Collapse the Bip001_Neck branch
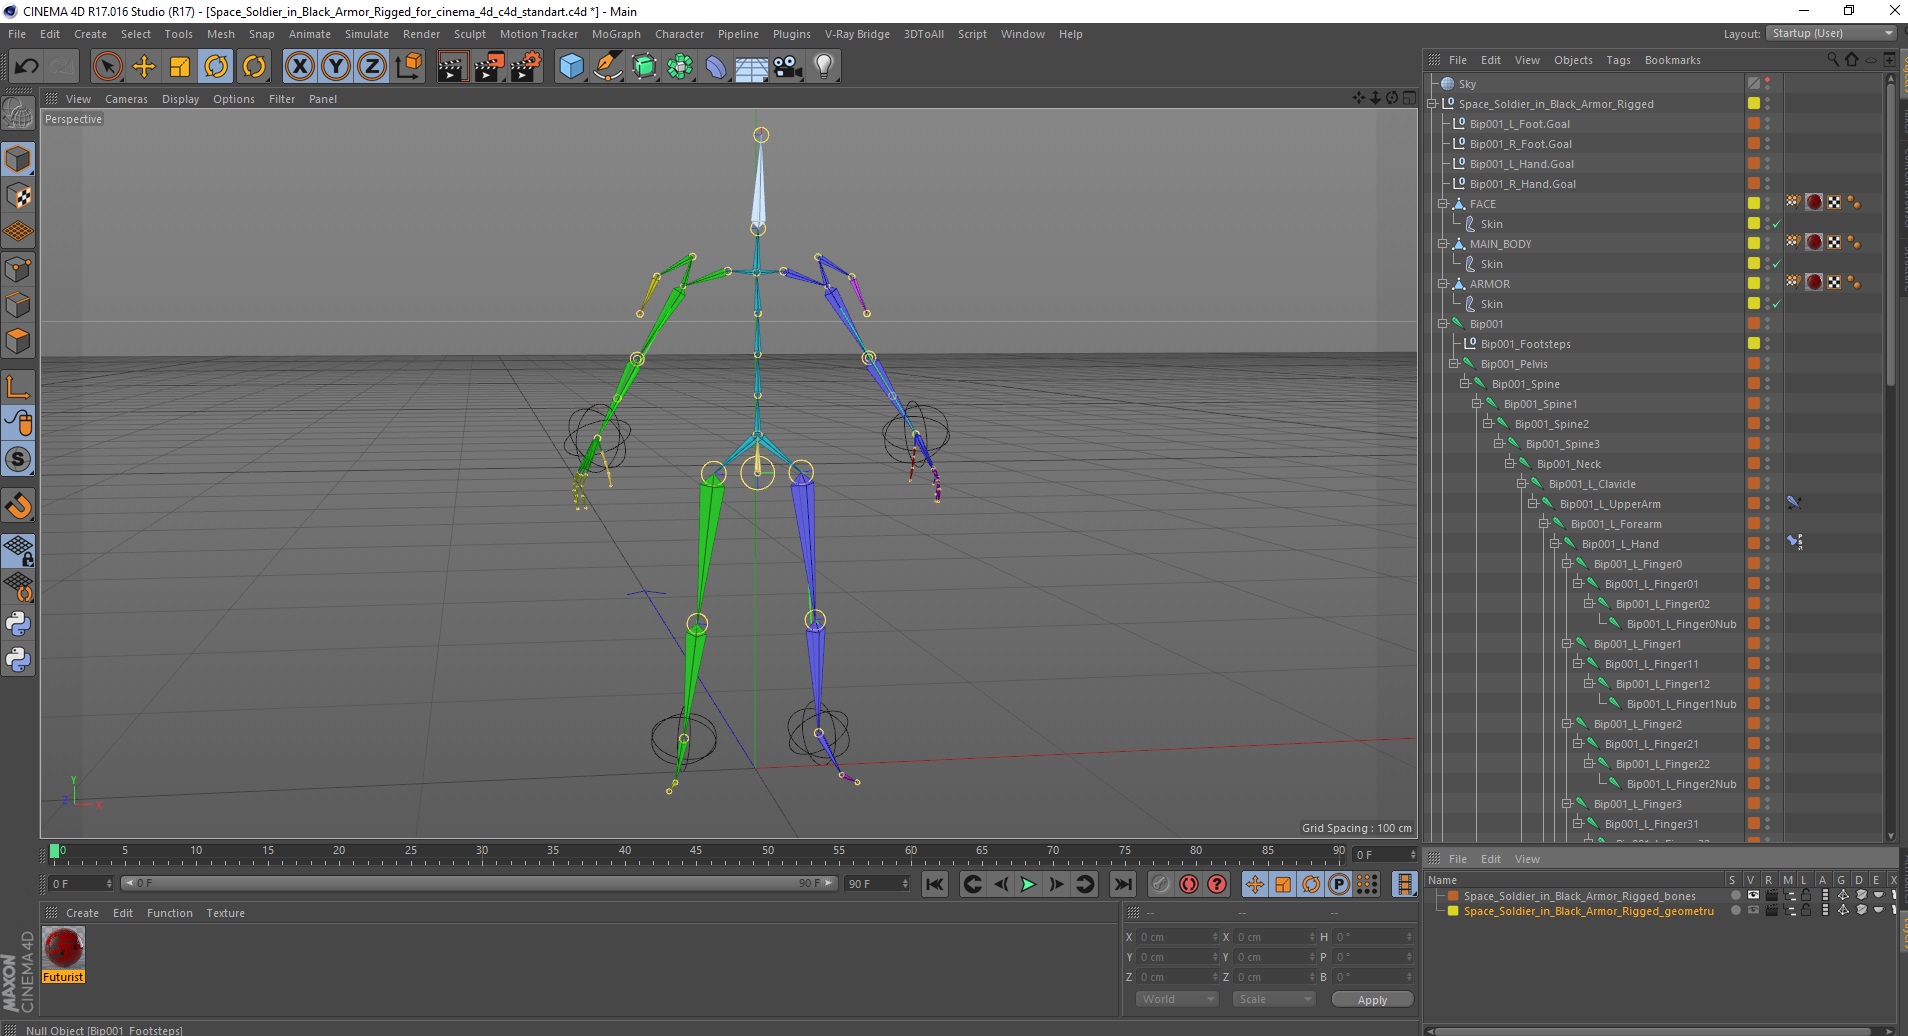The width and height of the screenshot is (1908, 1036). [1510, 464]
